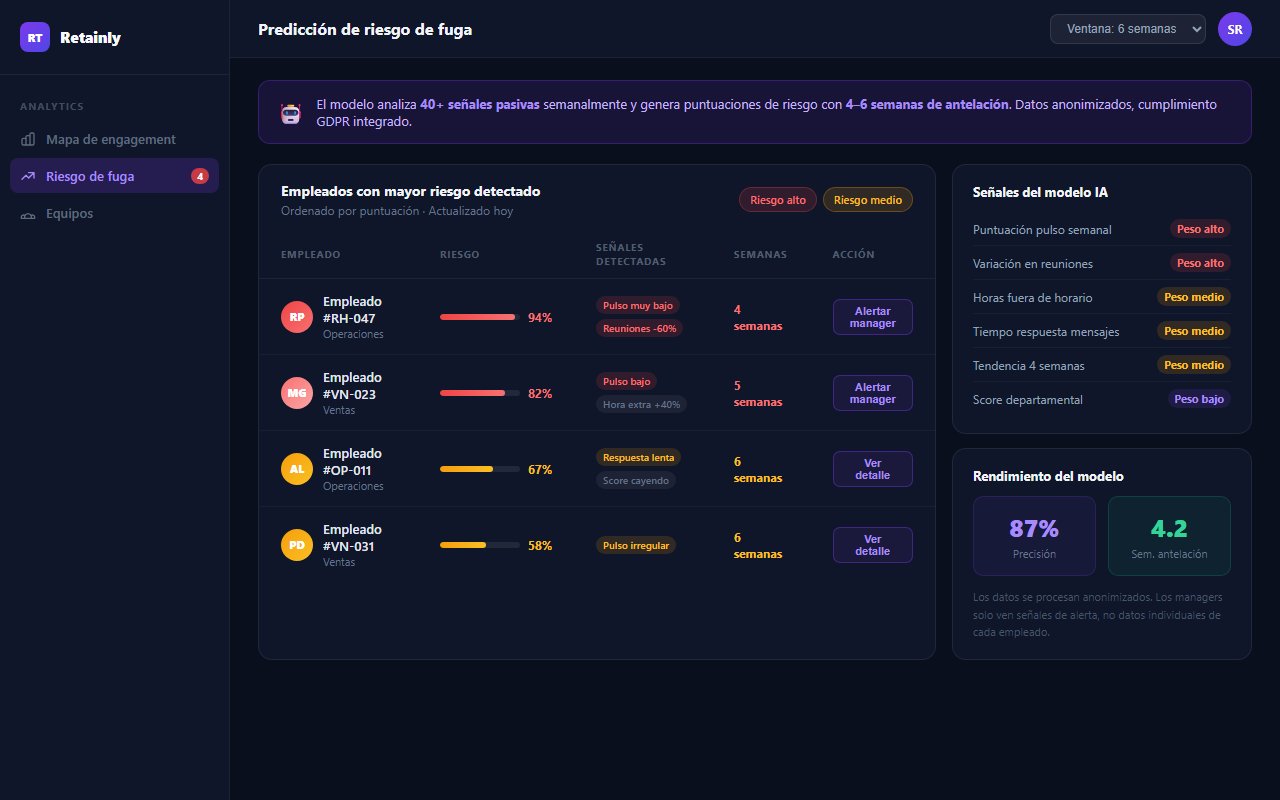Open the Equipos section
The height and width of the screenshot is (800, 1280).
coord(114,213)
